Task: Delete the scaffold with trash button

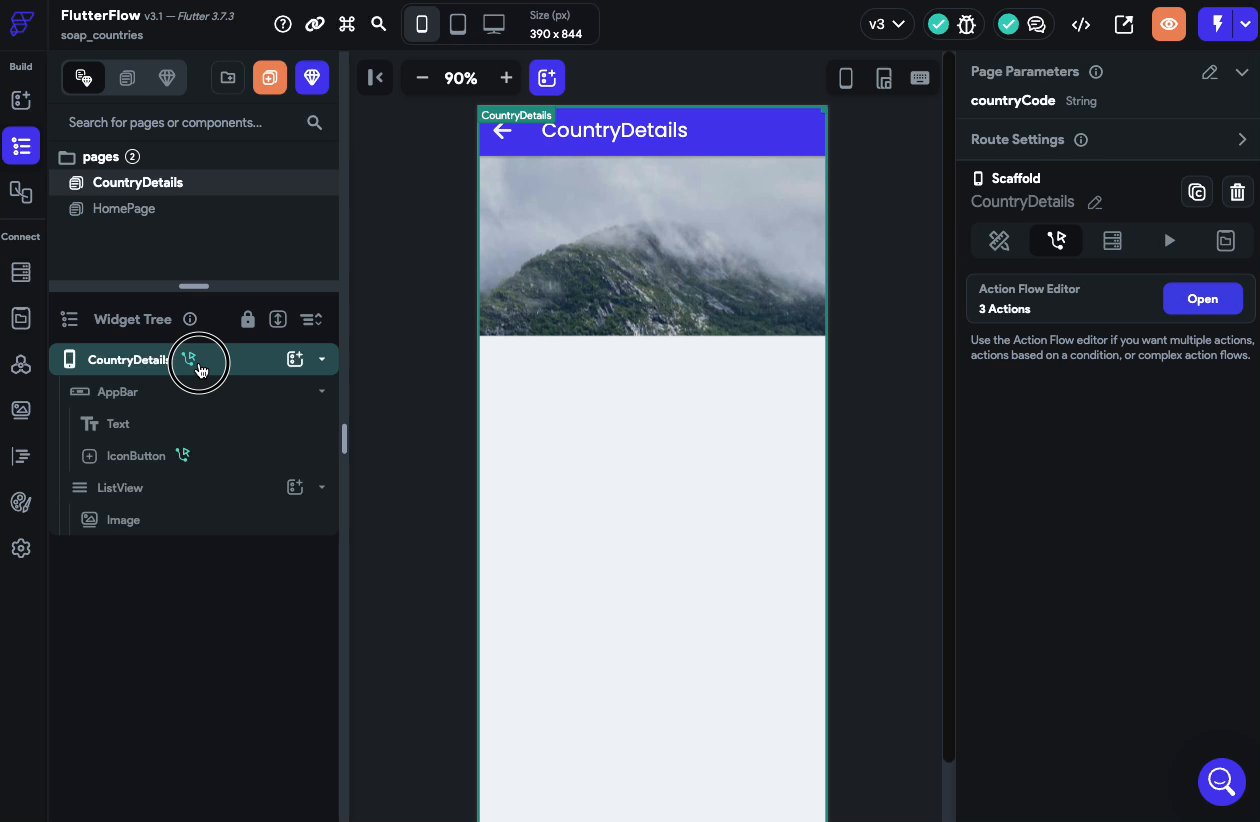Action: point(1238,192)
